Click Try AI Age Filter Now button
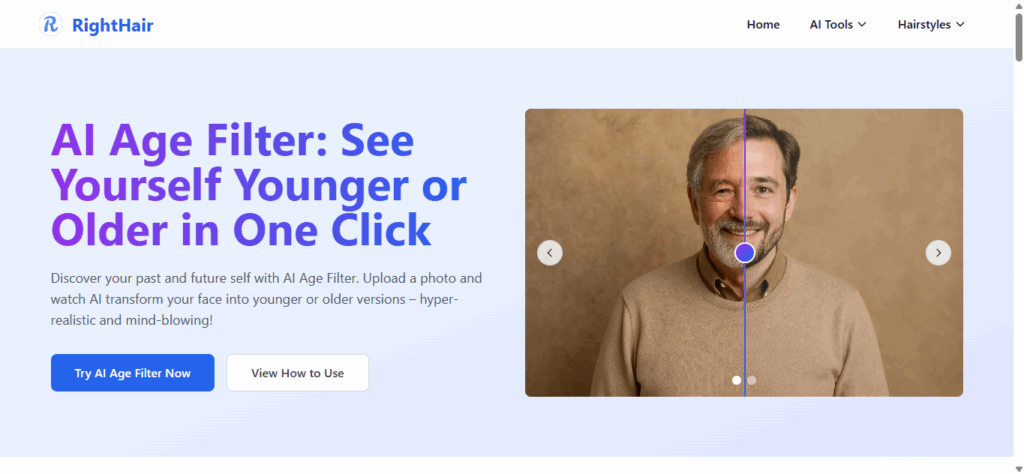The height and width of the screenshot is (474, 1024). click(133, 373)
